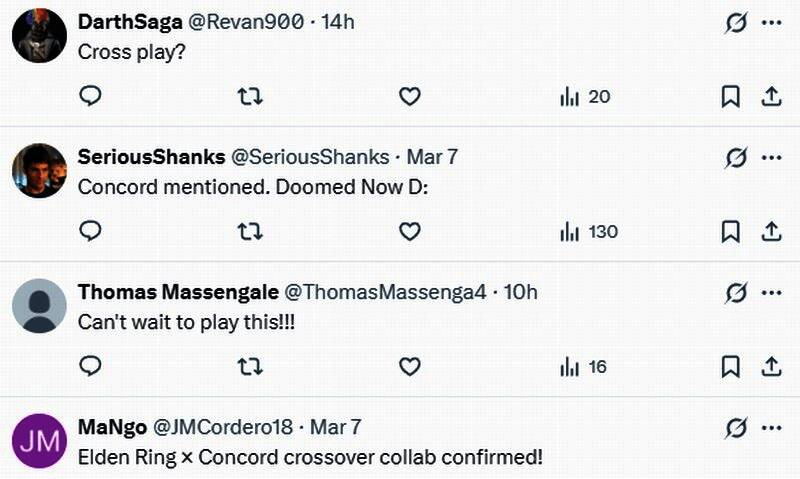Reply to SeriousShanks' Concord tweet
800x479 pixels.
tap(90, 231)
